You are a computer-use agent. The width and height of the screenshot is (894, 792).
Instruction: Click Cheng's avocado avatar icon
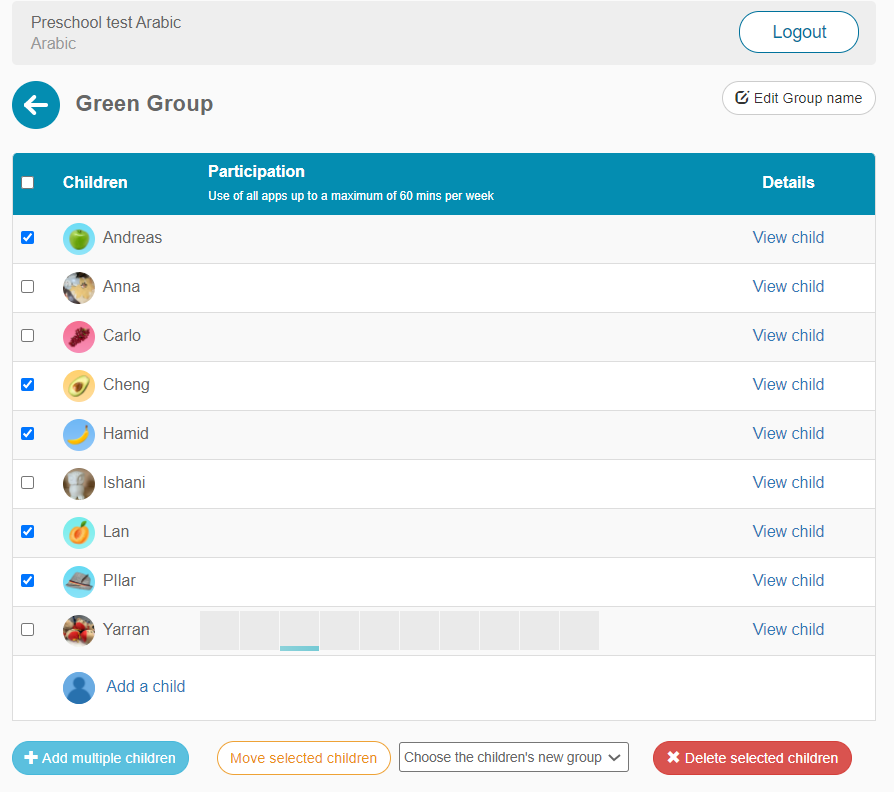click(x=79, y=385)
